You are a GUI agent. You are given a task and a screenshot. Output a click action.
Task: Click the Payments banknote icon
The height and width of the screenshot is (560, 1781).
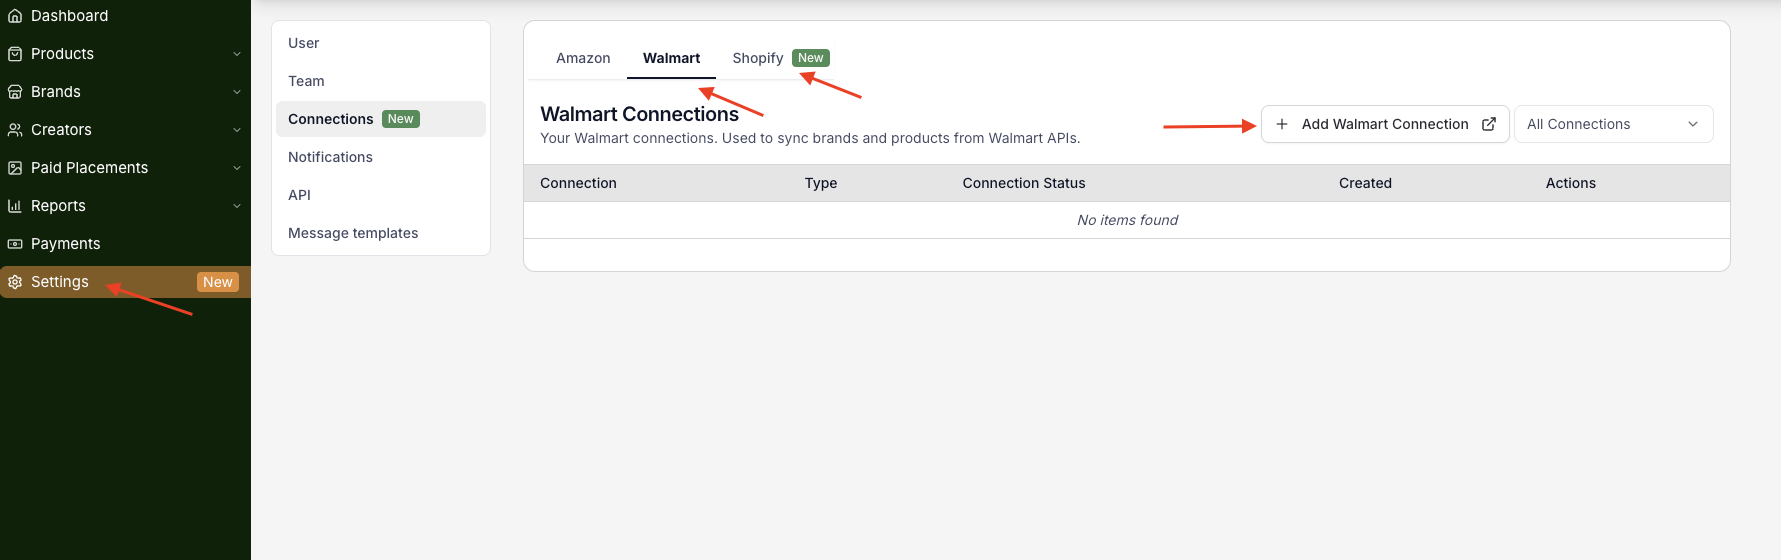pos(15,244)
